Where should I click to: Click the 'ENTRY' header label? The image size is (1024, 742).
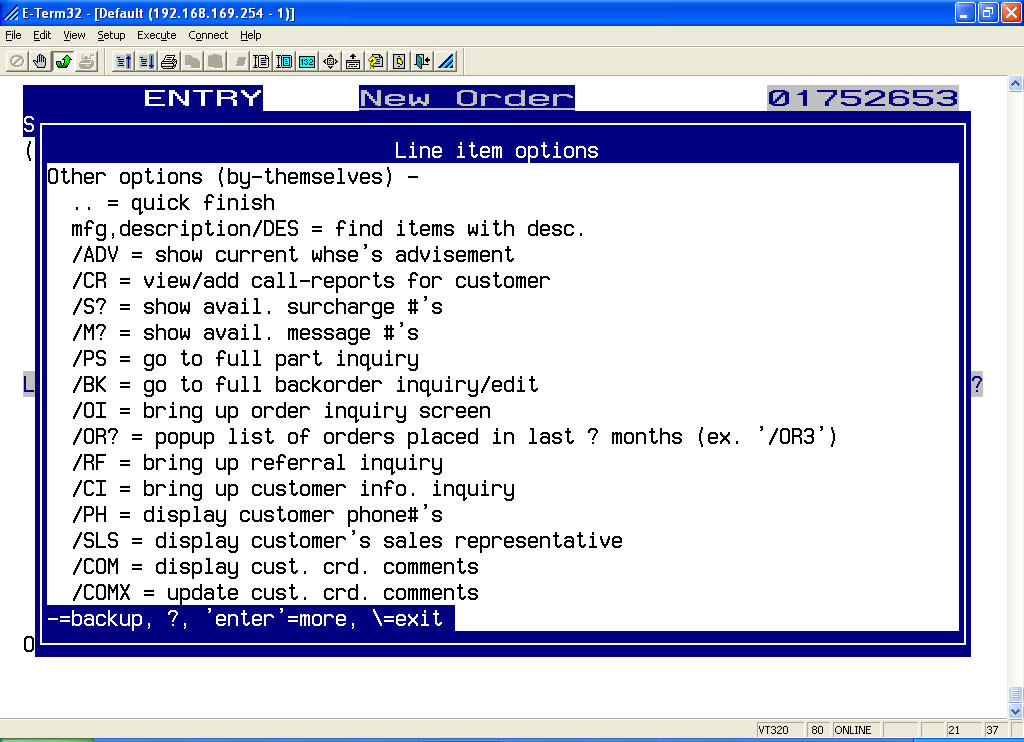click(x=203, y=98)
